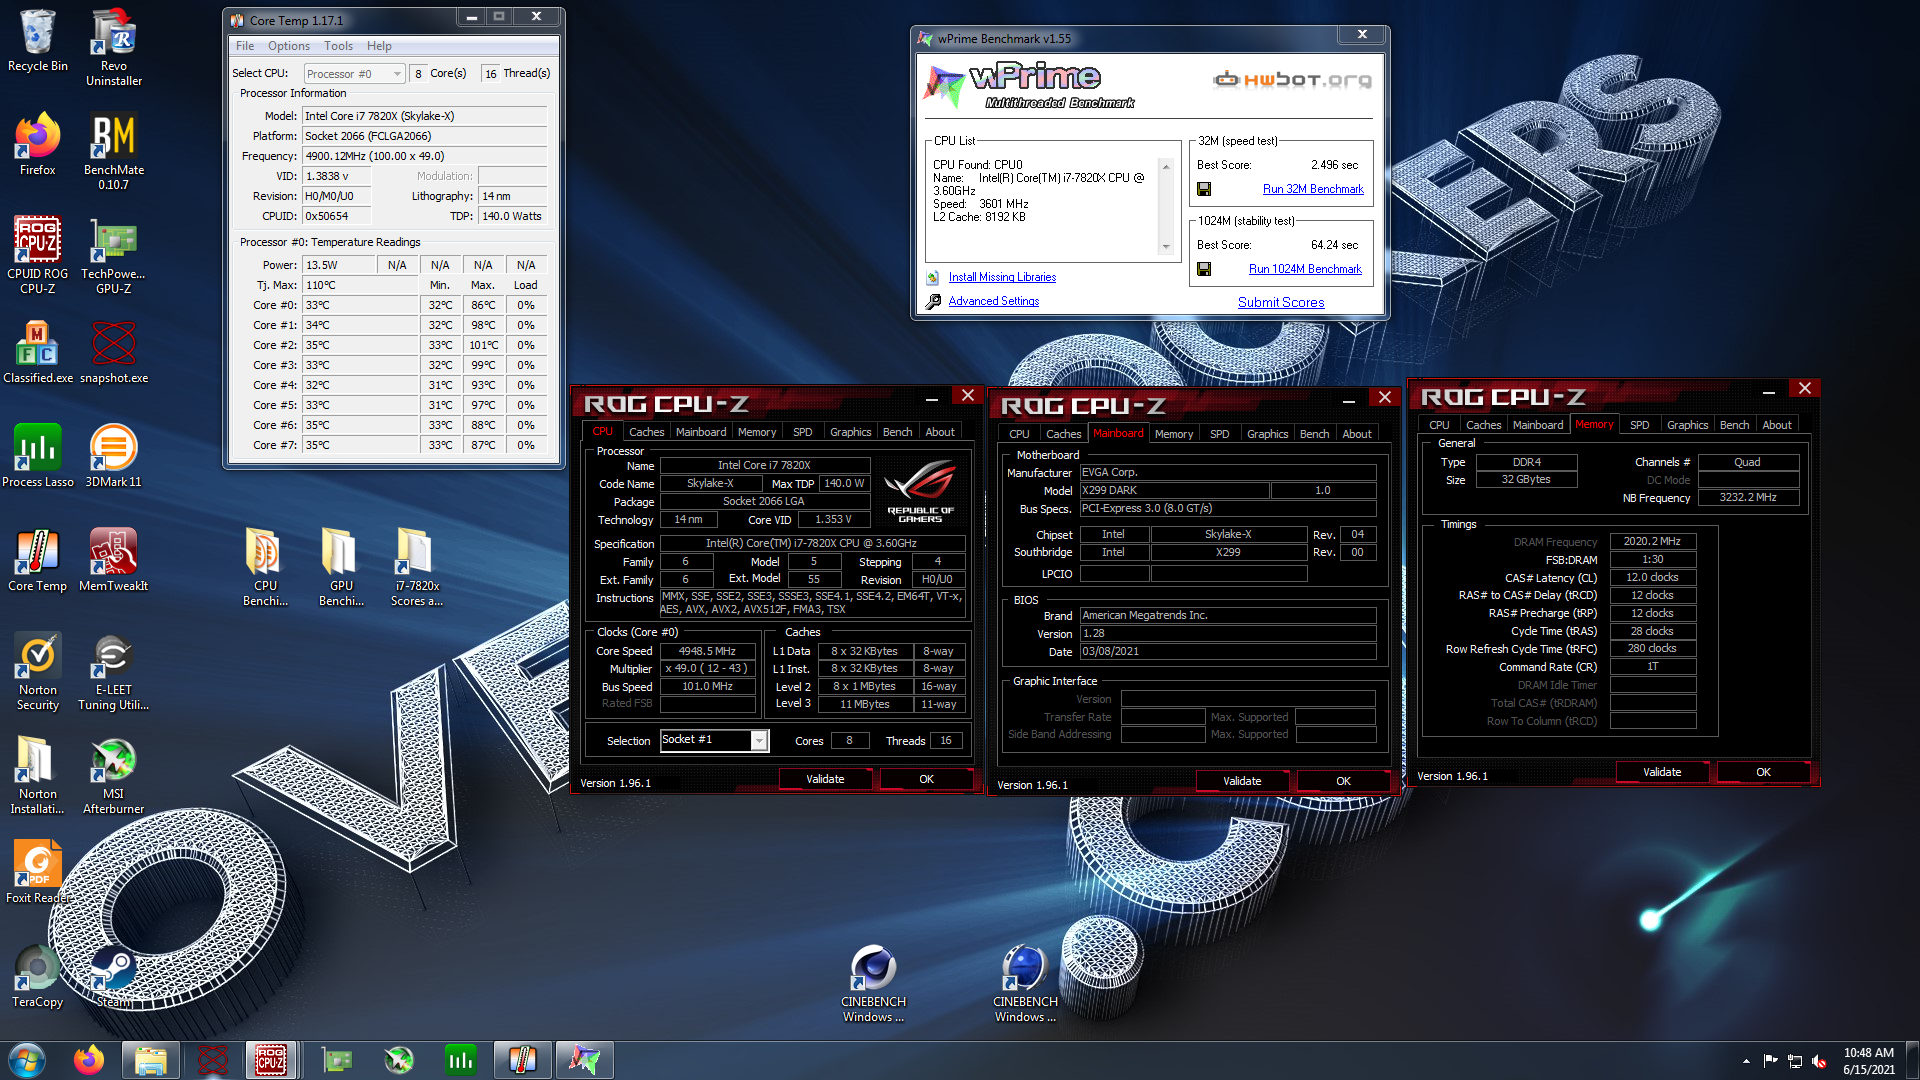Launch Revo Uninstaller from desktop
This screenshot has height=1080, width=1920.
click(114, 47)
